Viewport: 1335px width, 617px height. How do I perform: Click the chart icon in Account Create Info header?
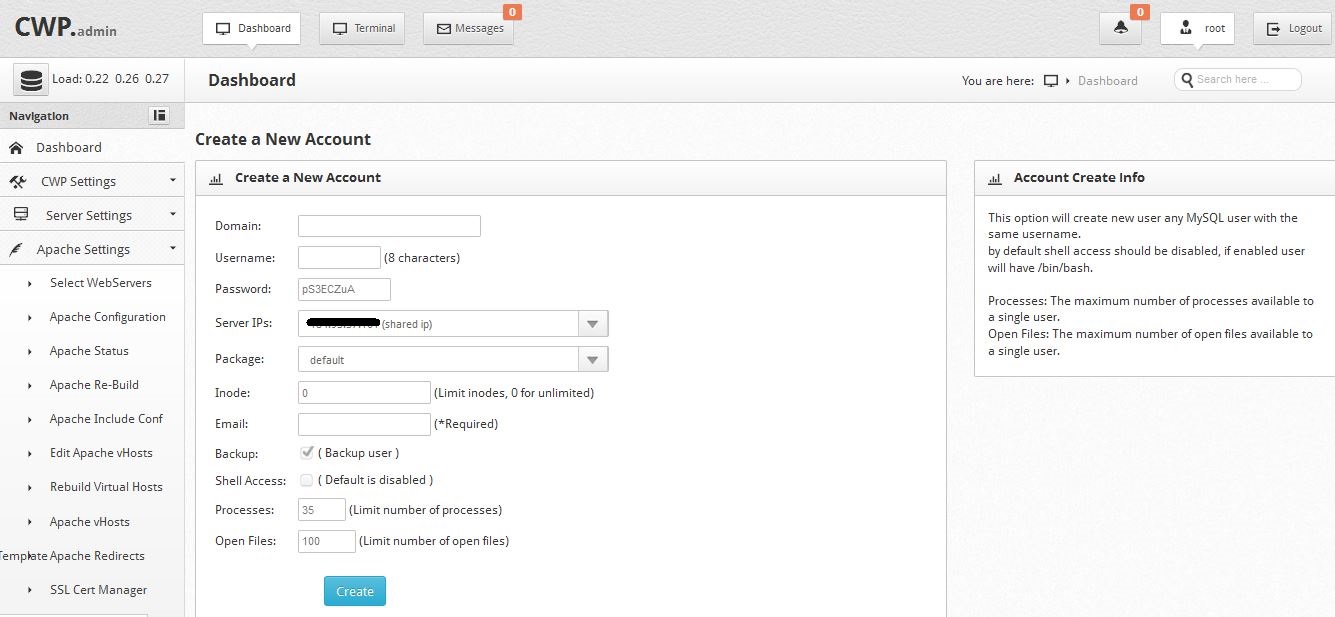pos(994,179)
